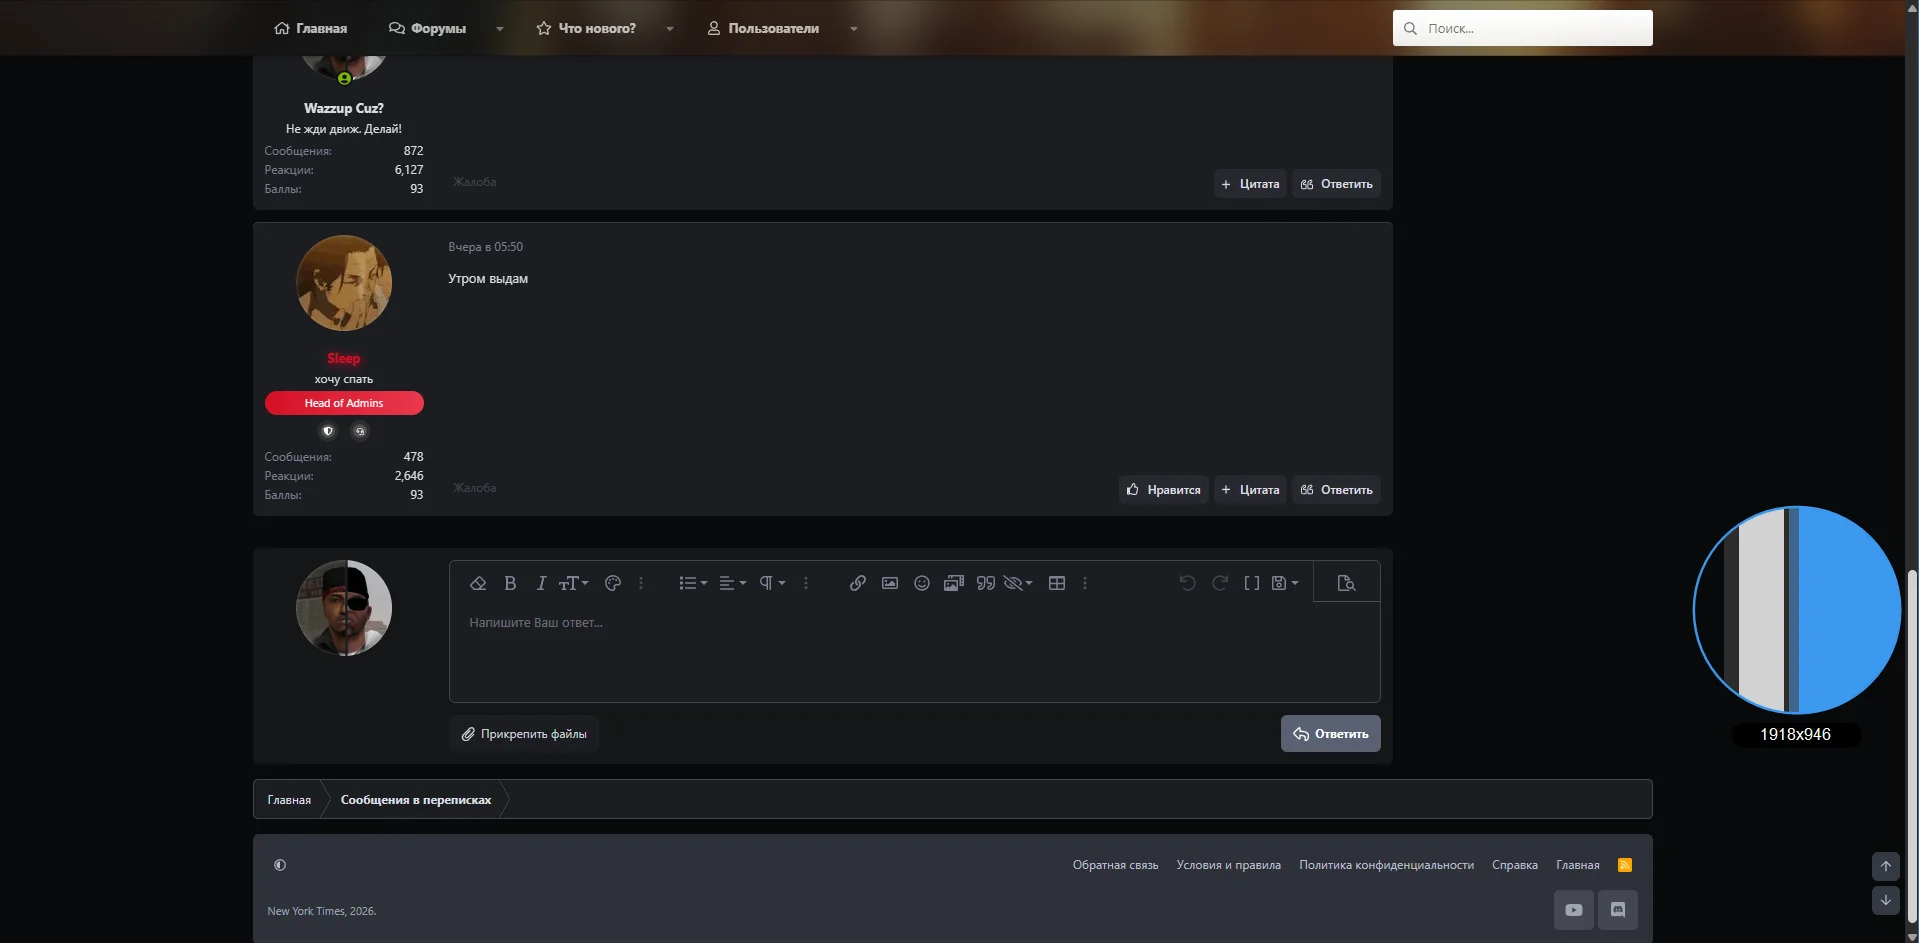Open the smiley emoji picker
Image resolution: width=1919 pixels, height=943 pixels.
(922, 583)
